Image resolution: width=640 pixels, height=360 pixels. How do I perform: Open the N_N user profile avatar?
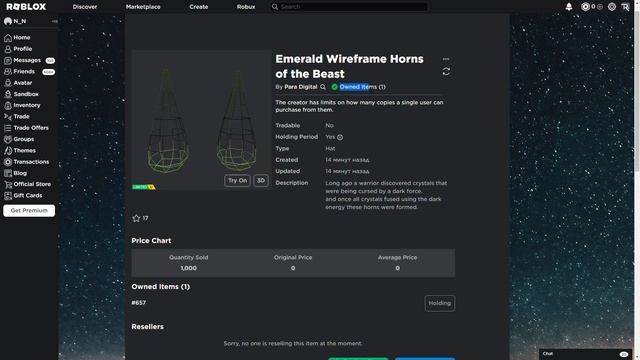8,21
